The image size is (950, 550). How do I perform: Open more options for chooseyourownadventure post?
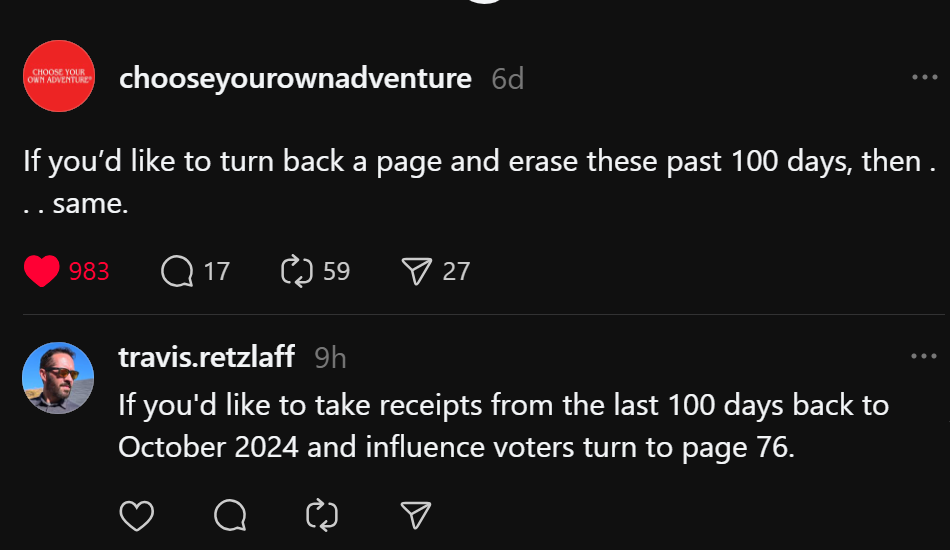[x=924, y=78]
